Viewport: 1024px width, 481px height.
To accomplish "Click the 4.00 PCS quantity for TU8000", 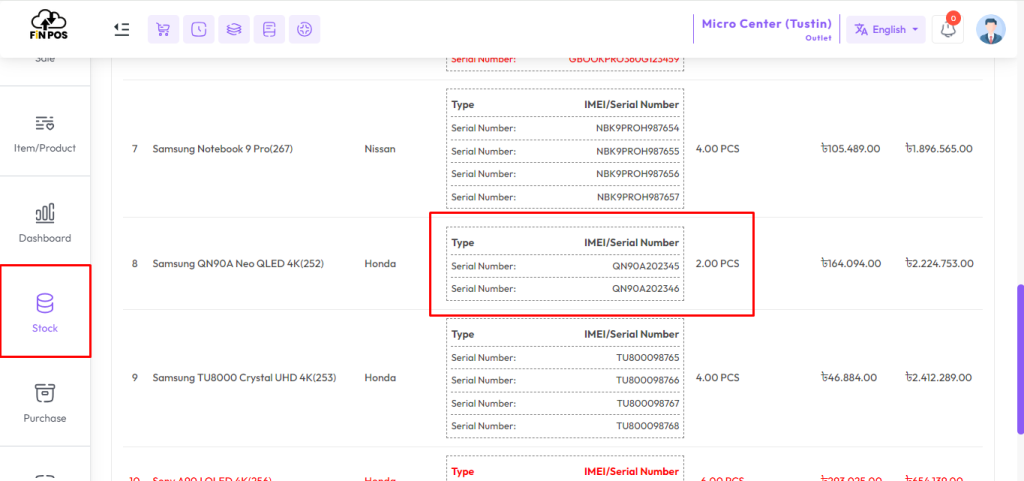I will (x=718, y=378).
